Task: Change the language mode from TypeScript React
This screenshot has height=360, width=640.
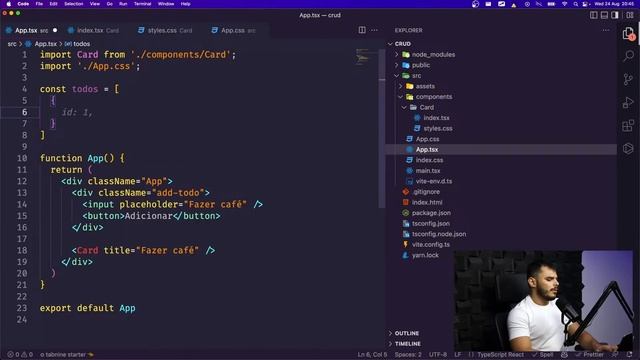Action: tap(500, 355)
